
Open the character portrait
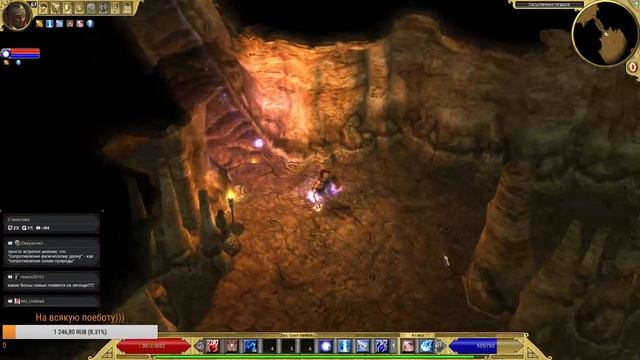pyautogui.click(x=17, y=16)
